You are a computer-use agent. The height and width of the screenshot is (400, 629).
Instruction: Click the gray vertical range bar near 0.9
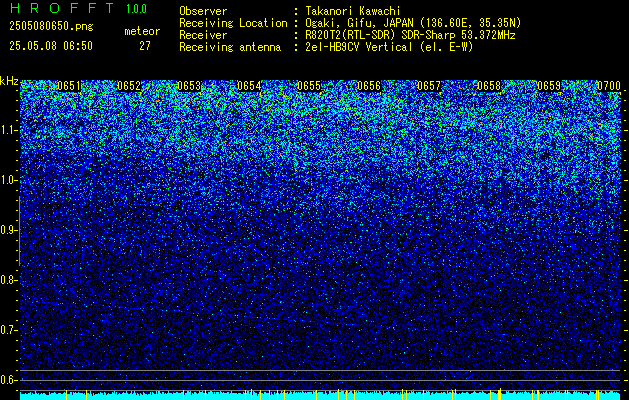point(20,231)
